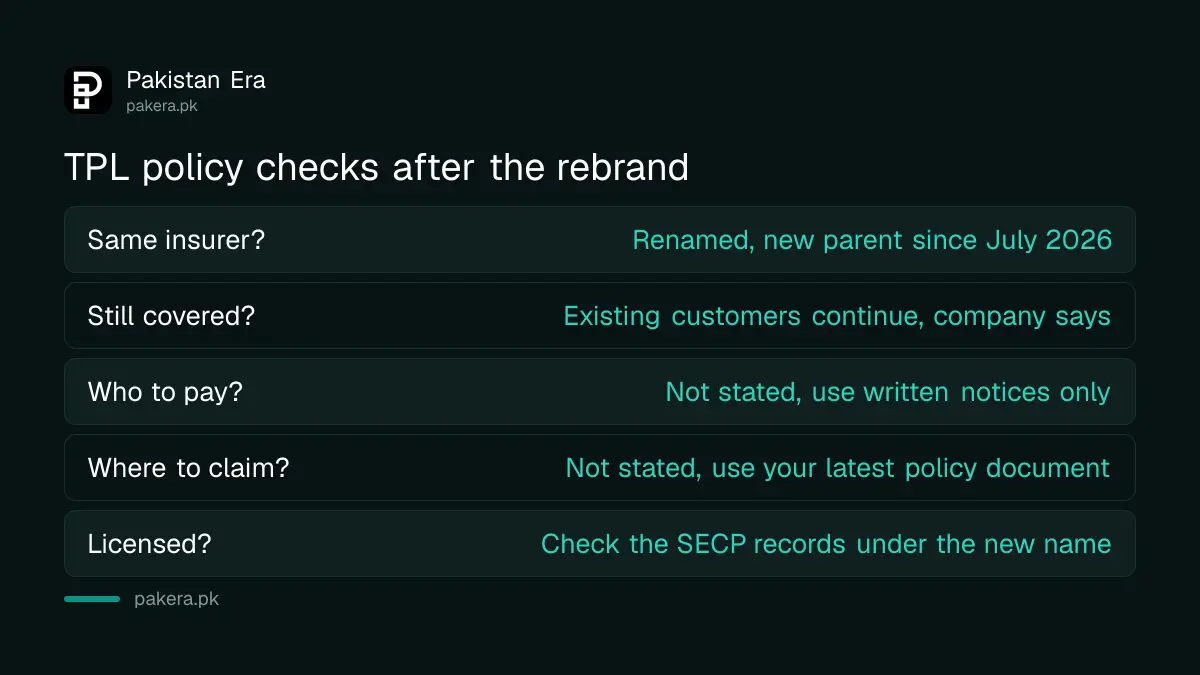Select the Still covered? row label

coord(171,316)
